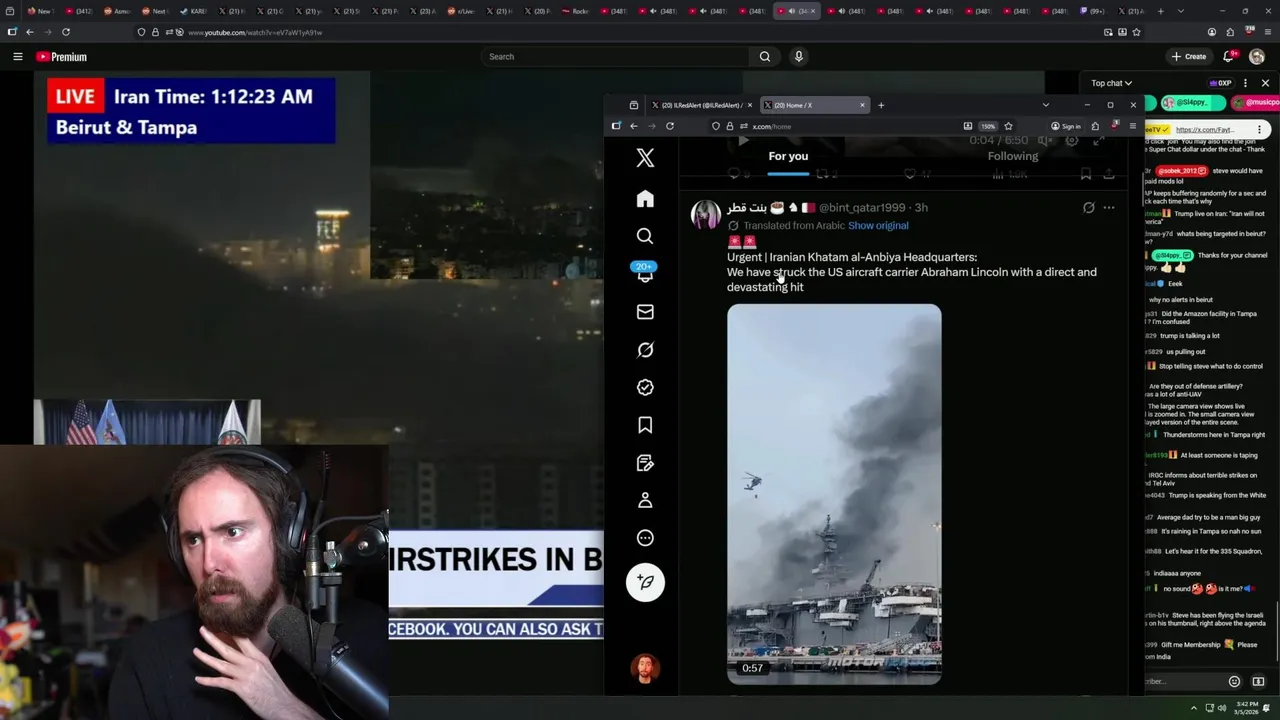Open live chat three-dot options menu
The width and height of the screenshot is (1280, 720).
tap(1245, 83)
